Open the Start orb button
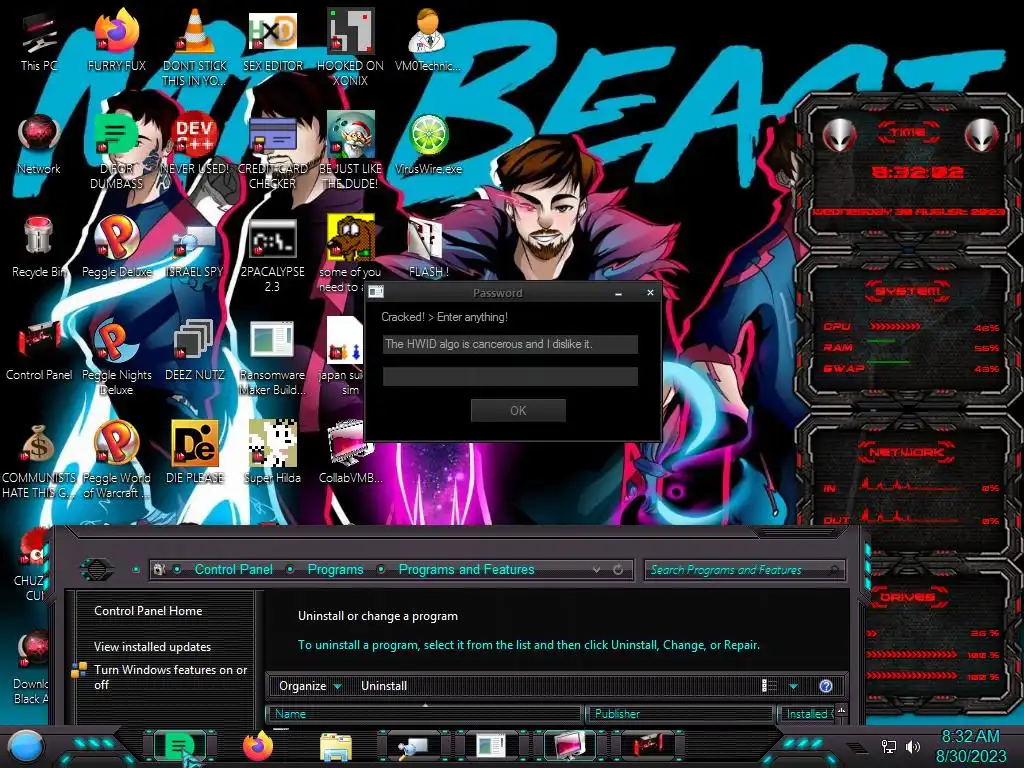Viewport: 1024px width, 768px height. (x=25, y=747)
